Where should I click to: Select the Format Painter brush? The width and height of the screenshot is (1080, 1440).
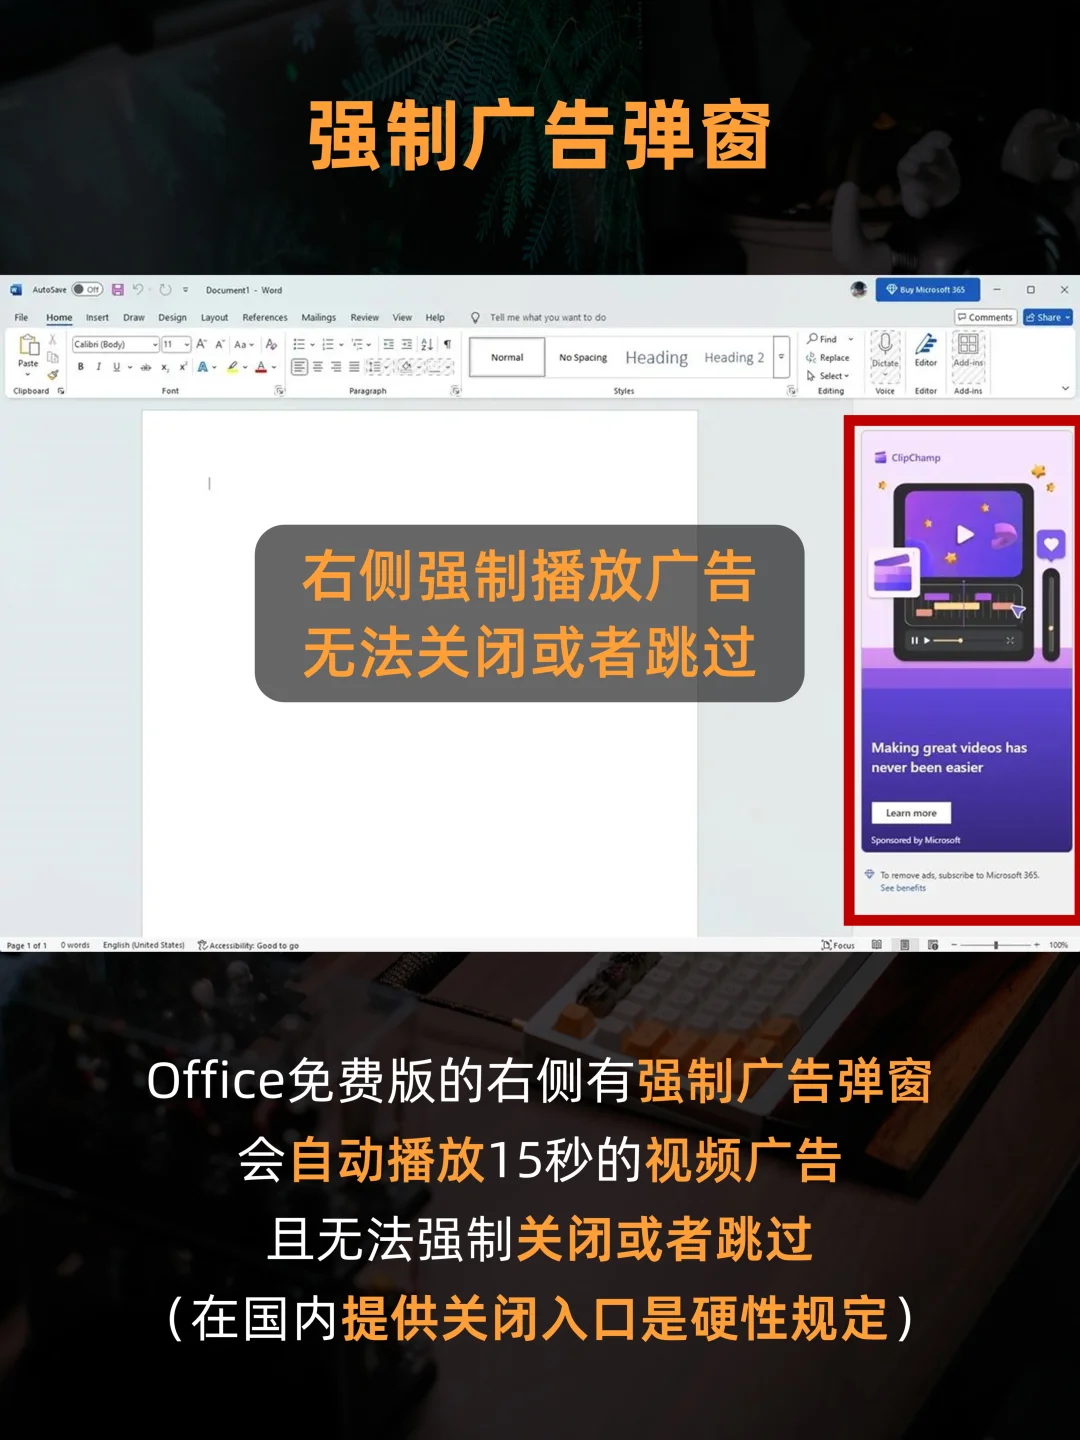[x=53, y=375]
